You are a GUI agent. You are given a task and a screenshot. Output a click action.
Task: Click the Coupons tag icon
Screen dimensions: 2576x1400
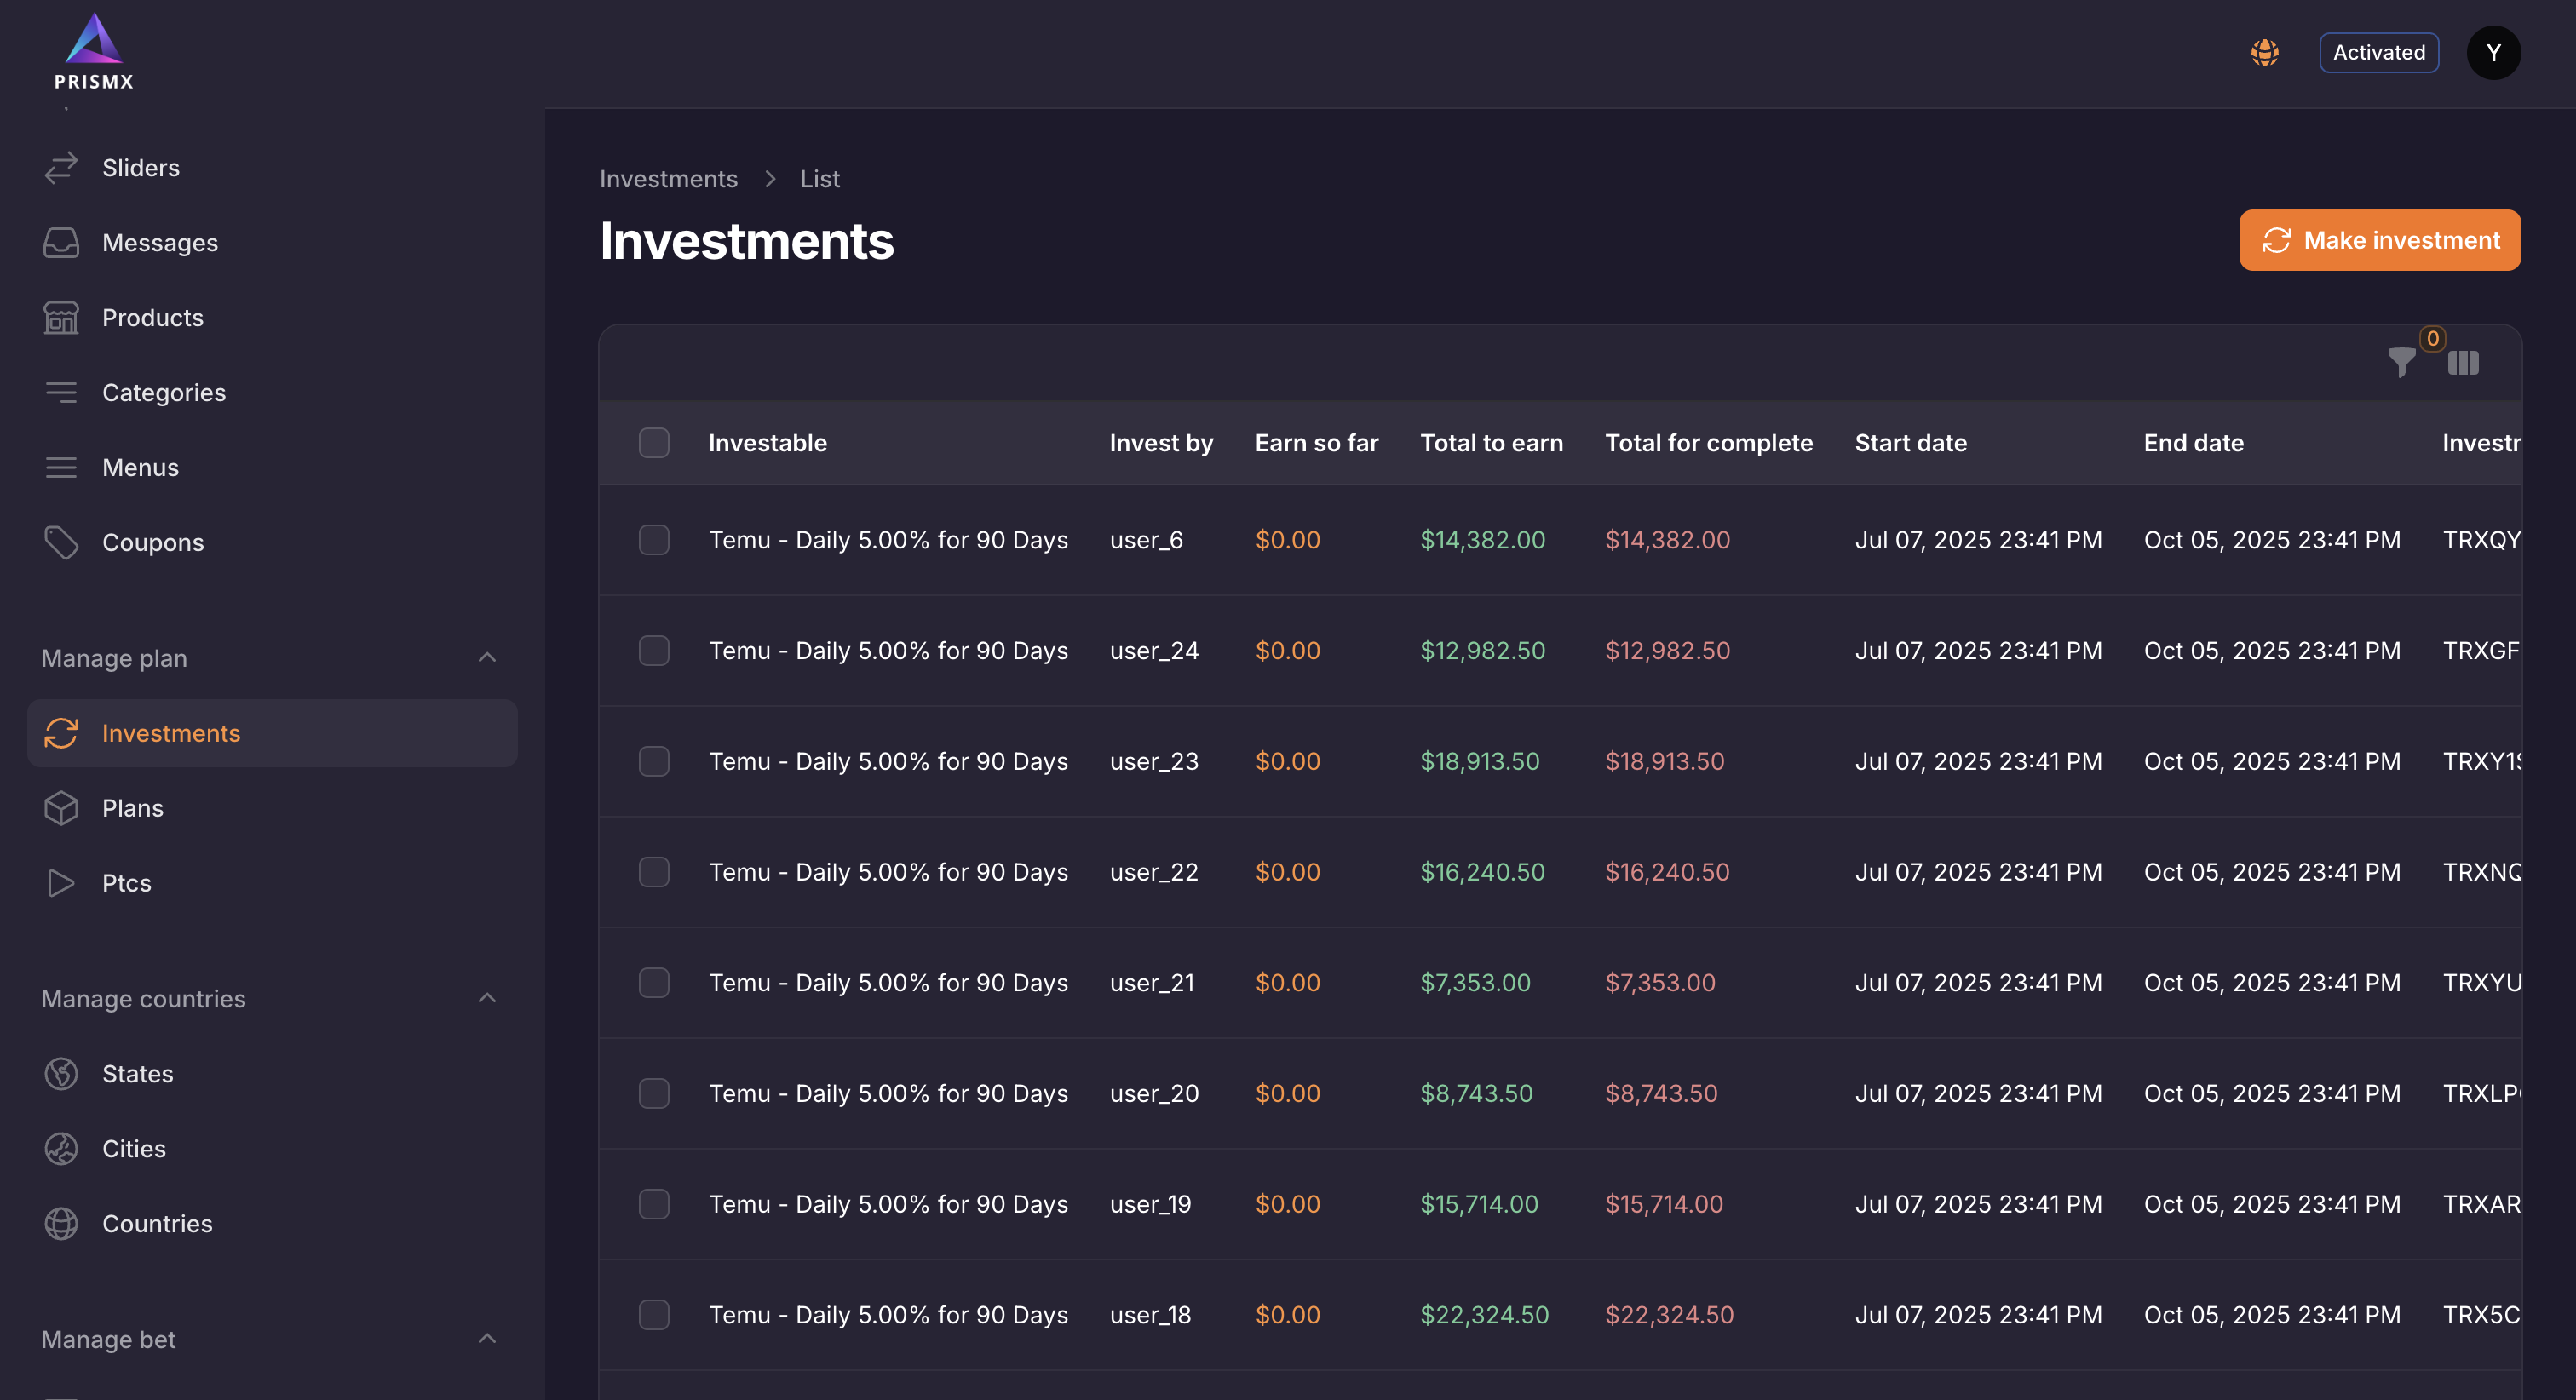[x=61, y=542]
